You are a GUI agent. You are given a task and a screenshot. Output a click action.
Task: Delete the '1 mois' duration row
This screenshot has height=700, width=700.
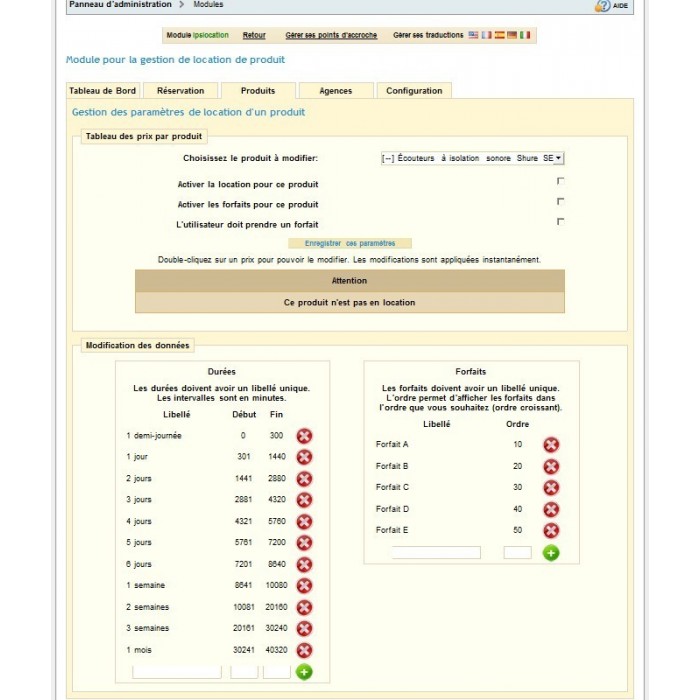point(304,650)
